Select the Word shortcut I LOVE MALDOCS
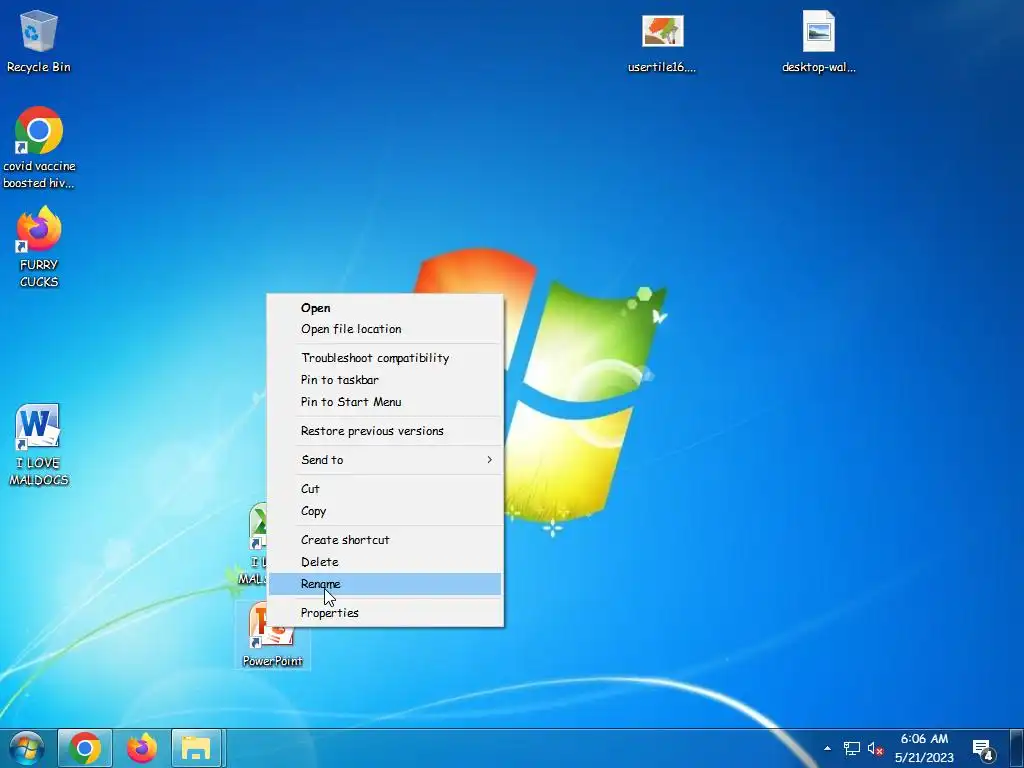The width and height of the screenshot is (1024, 768). coord(39,445)
